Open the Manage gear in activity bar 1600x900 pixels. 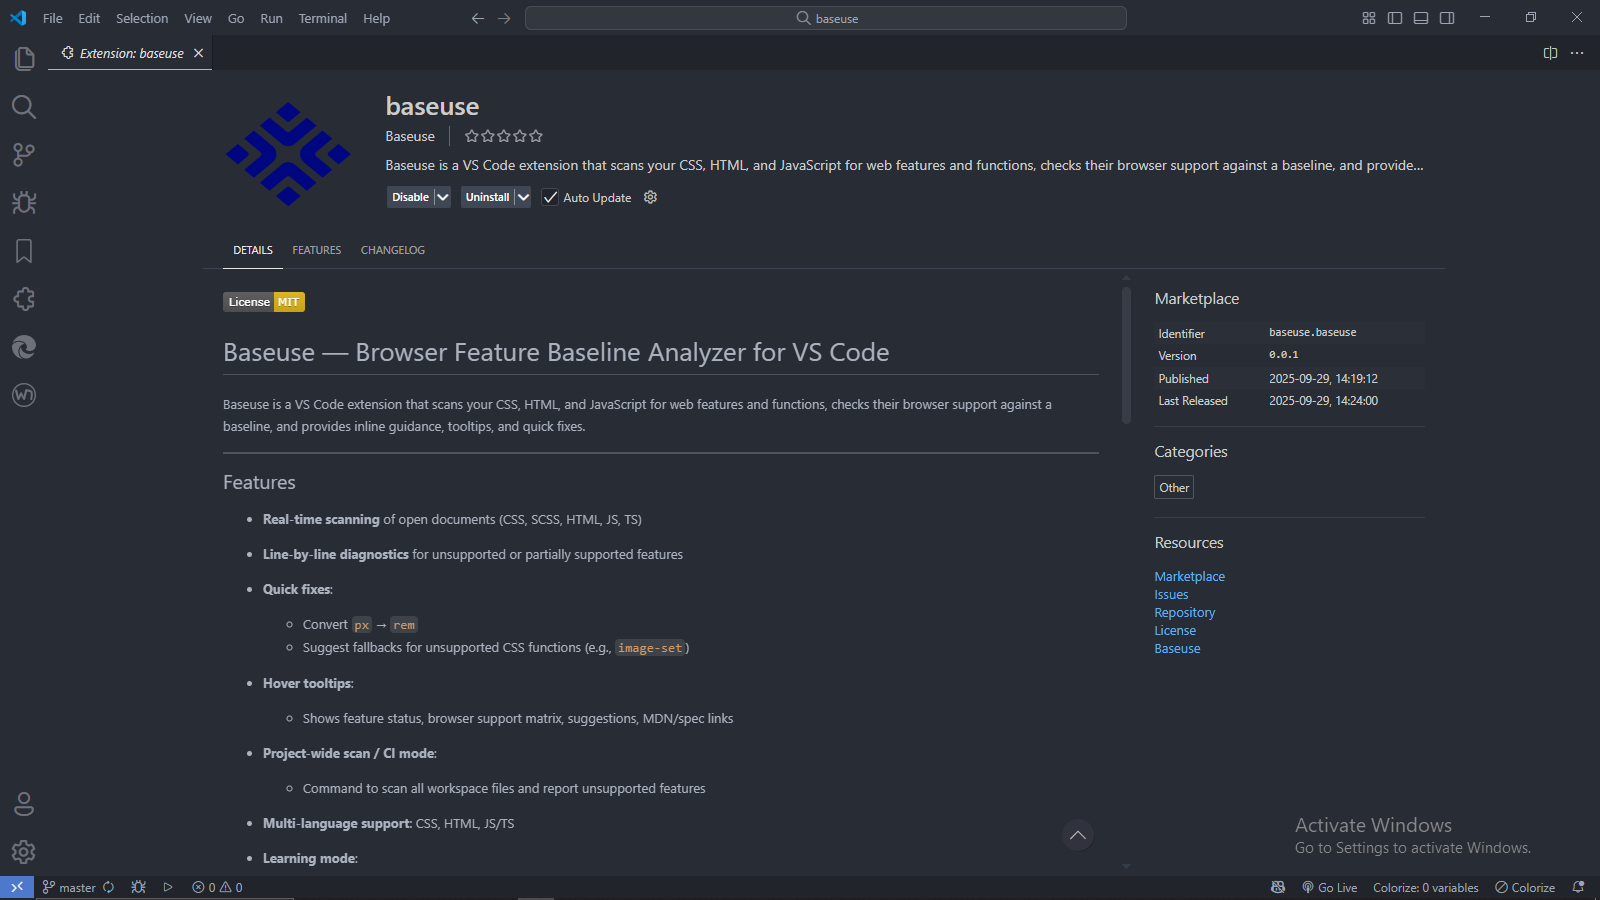(24, 852)
